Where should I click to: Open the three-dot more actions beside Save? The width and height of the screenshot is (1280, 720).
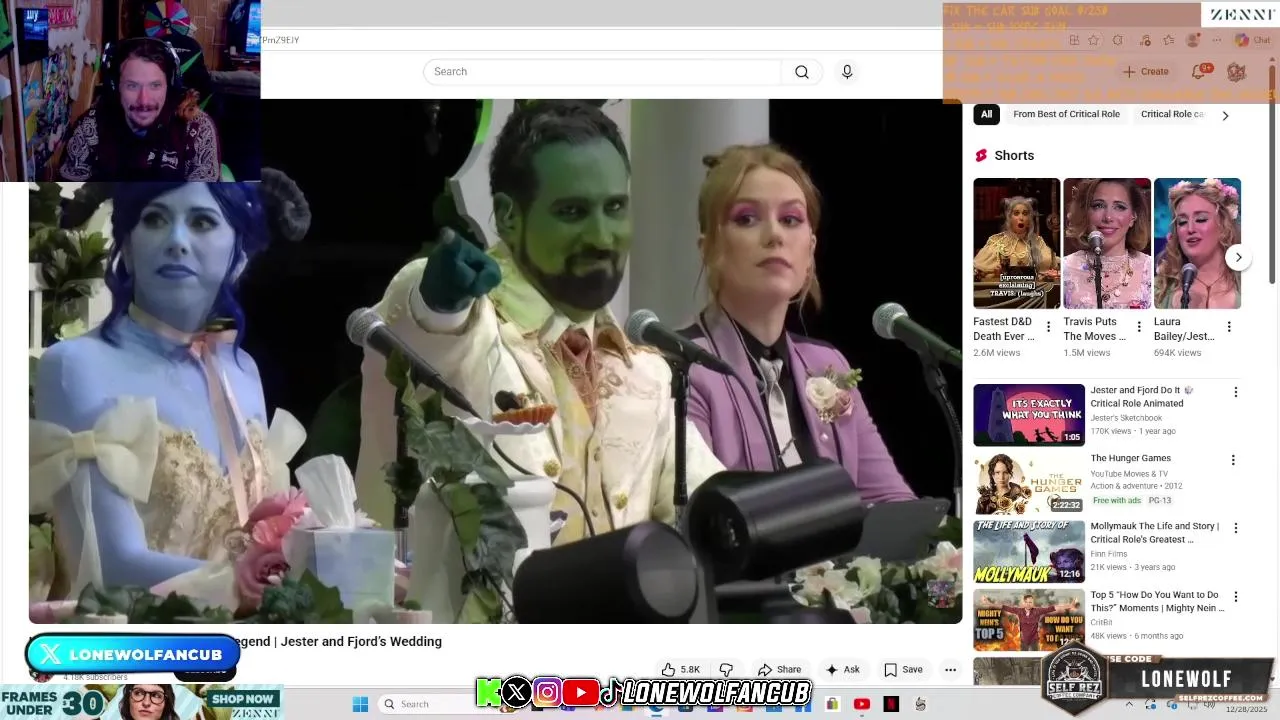950,669
